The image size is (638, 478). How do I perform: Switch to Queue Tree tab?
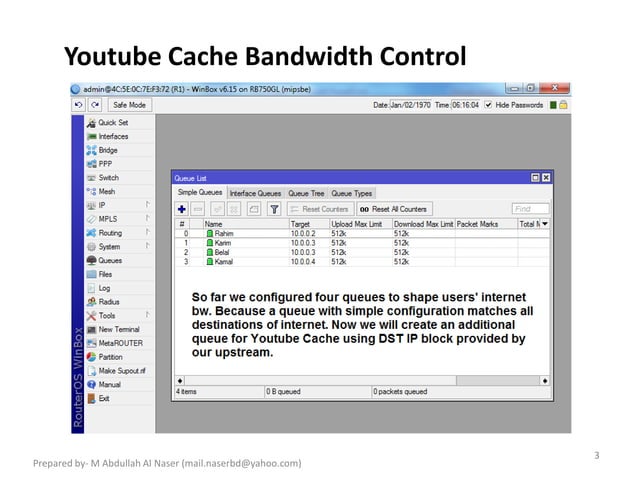pos(306,194)
